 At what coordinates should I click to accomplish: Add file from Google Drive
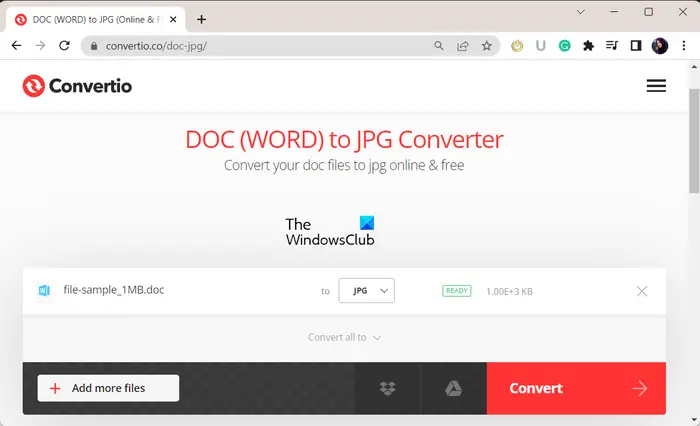(454, 388)
